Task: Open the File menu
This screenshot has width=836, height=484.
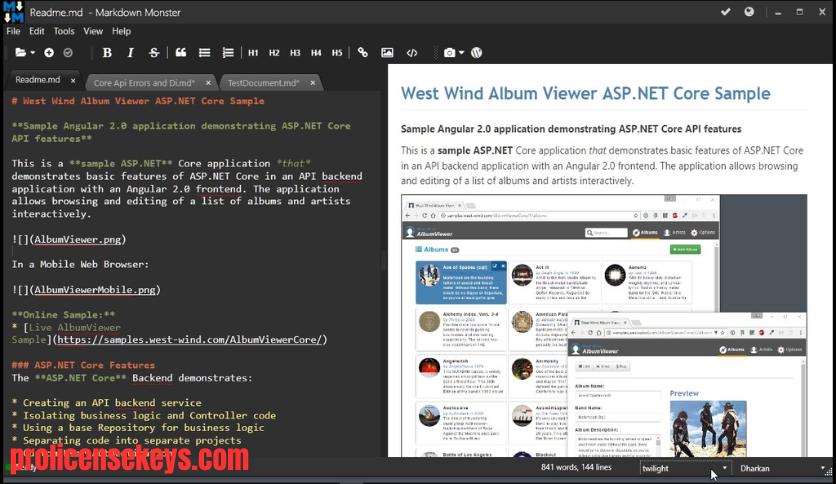Action: 13,31
